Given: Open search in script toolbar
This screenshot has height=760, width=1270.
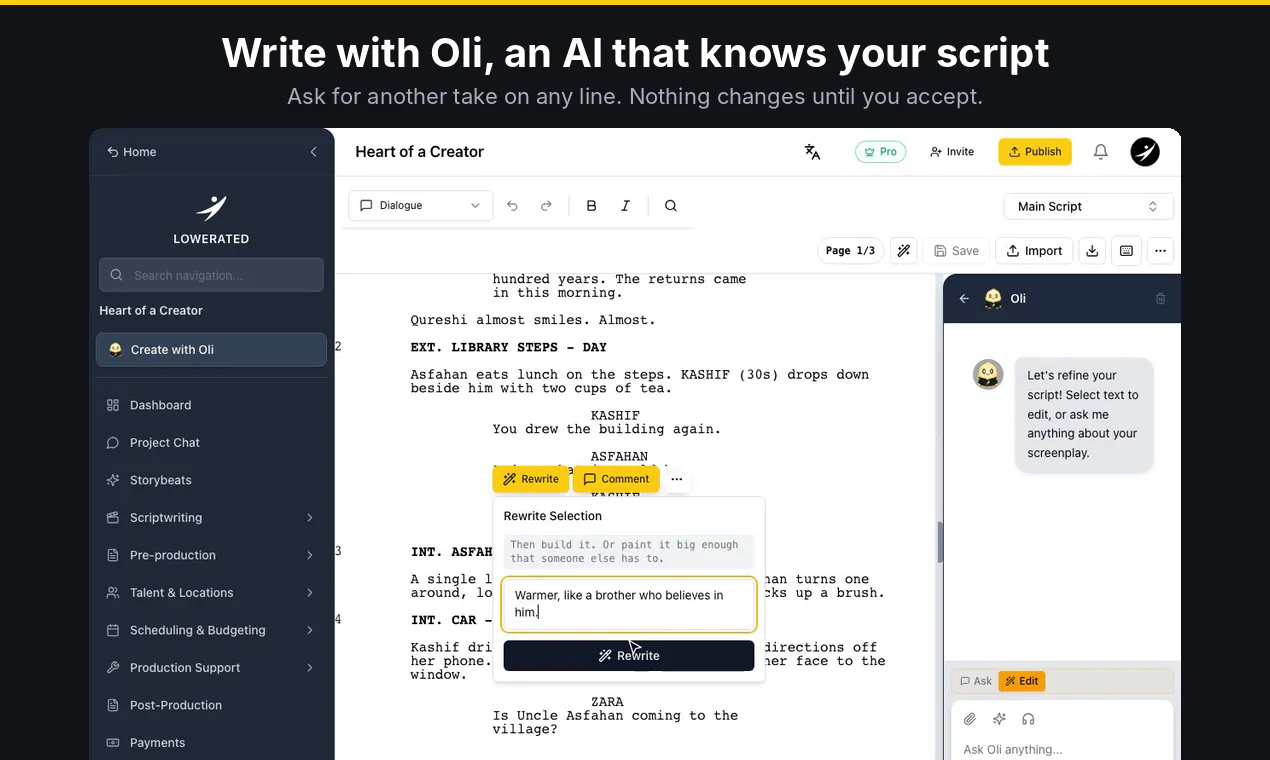Looking at the screenshot, I should click(x=671, y=206).
